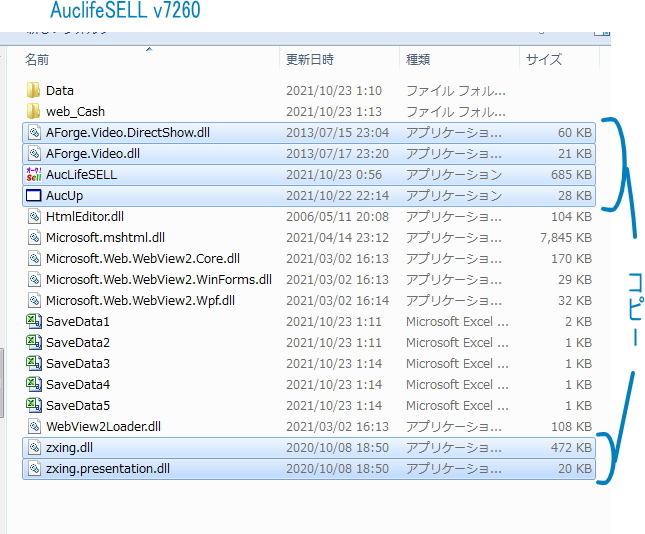
Task: Select the AucUp file name
Action: pyautogui.click(x=64, y=196)
